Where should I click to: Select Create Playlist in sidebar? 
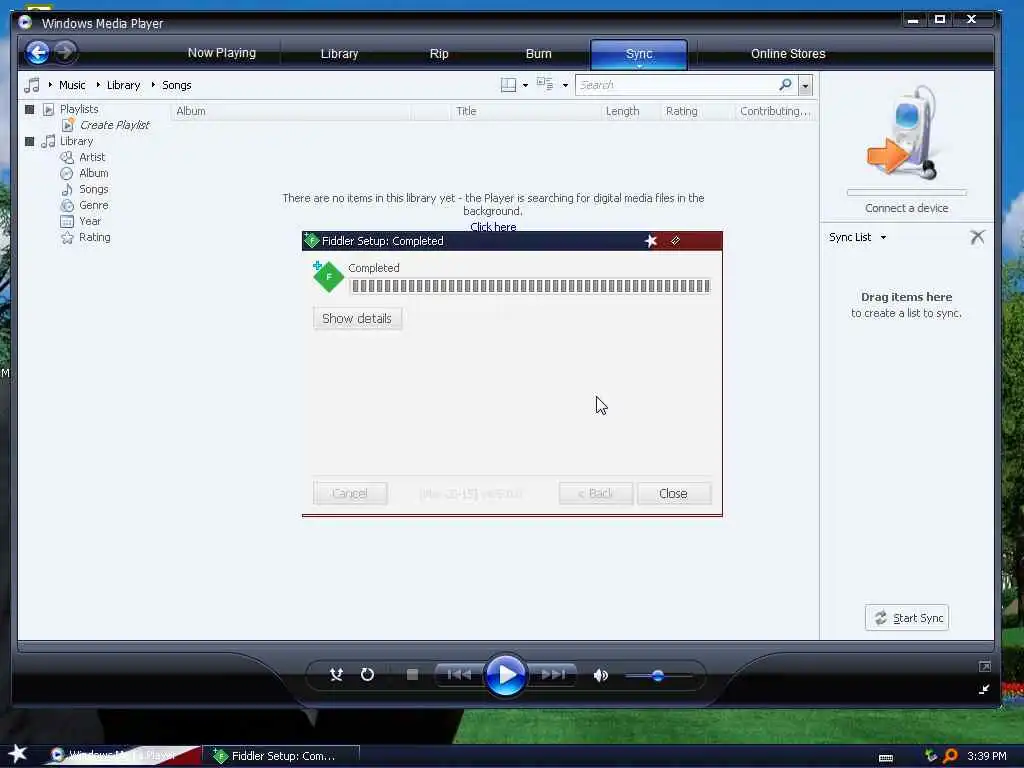coord(114,125)
